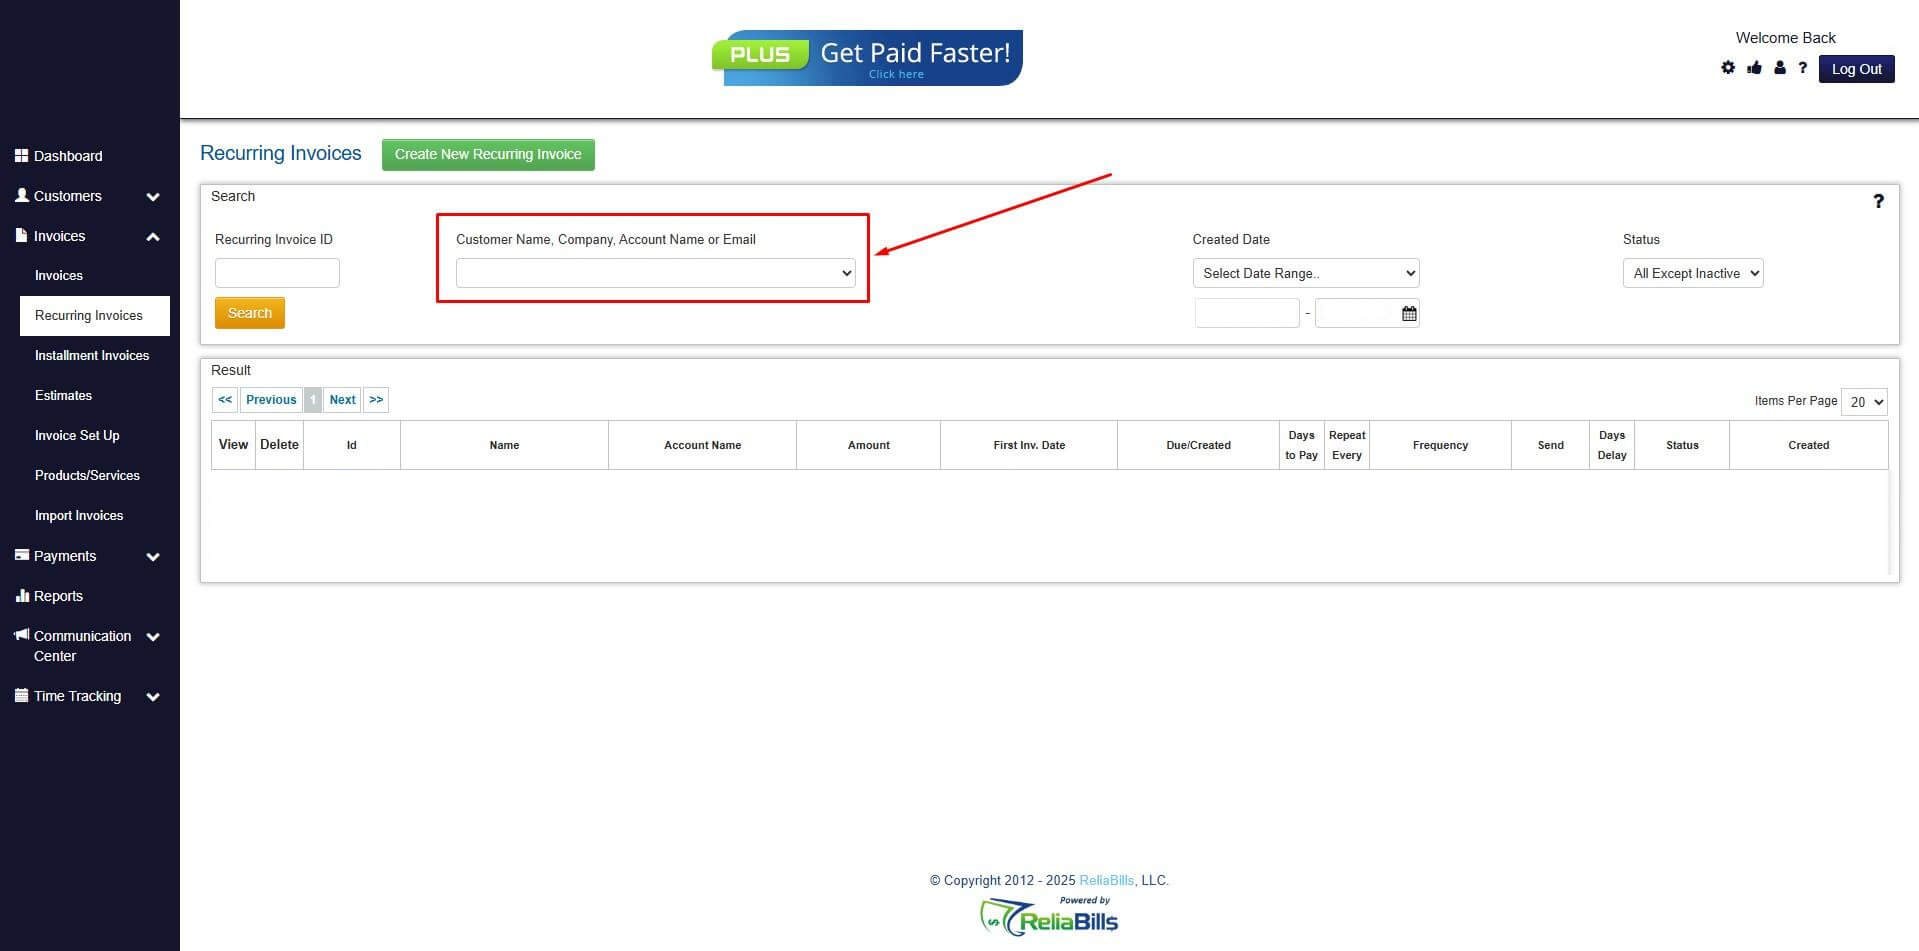1919x951 pixels.
Task: Select the Payments card icon in sidebar
Action: (x=21, y=555)
